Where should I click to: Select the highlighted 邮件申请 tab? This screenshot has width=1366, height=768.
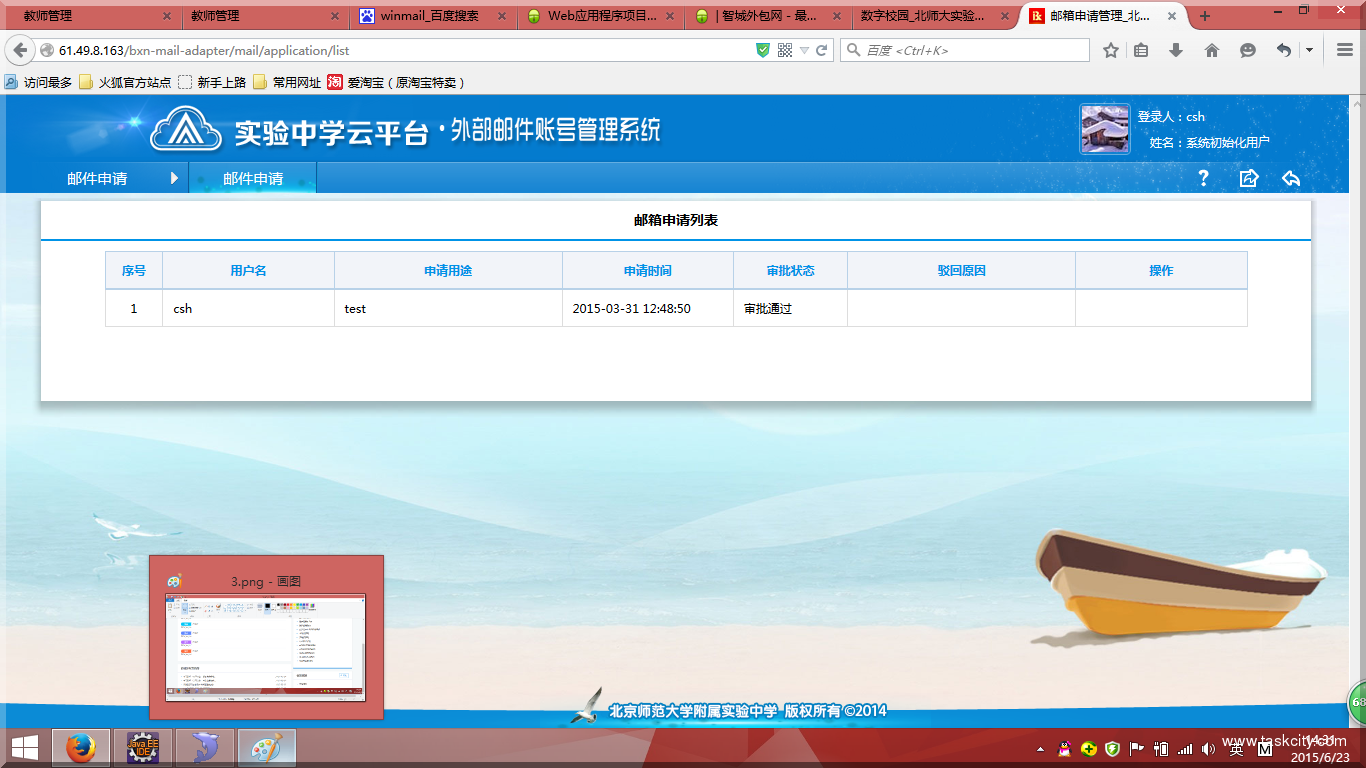[253, 179]
